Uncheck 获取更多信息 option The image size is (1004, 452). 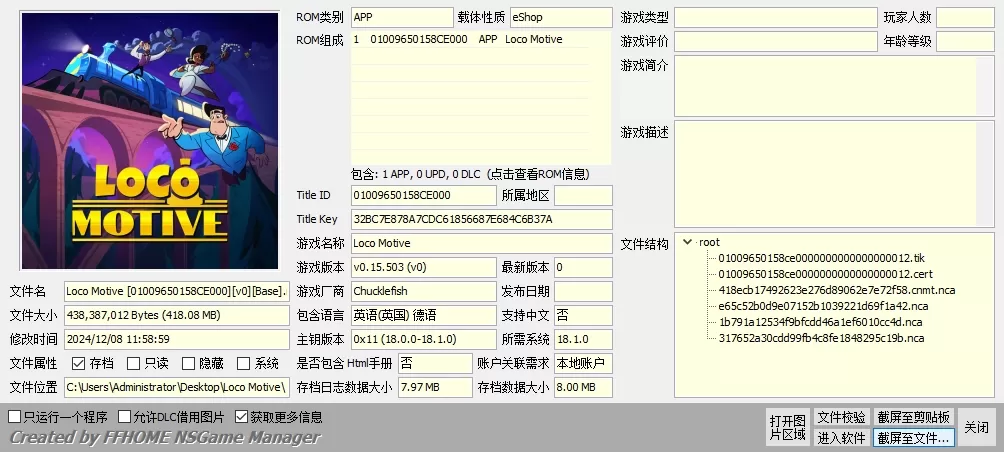(x=242, y=416)
